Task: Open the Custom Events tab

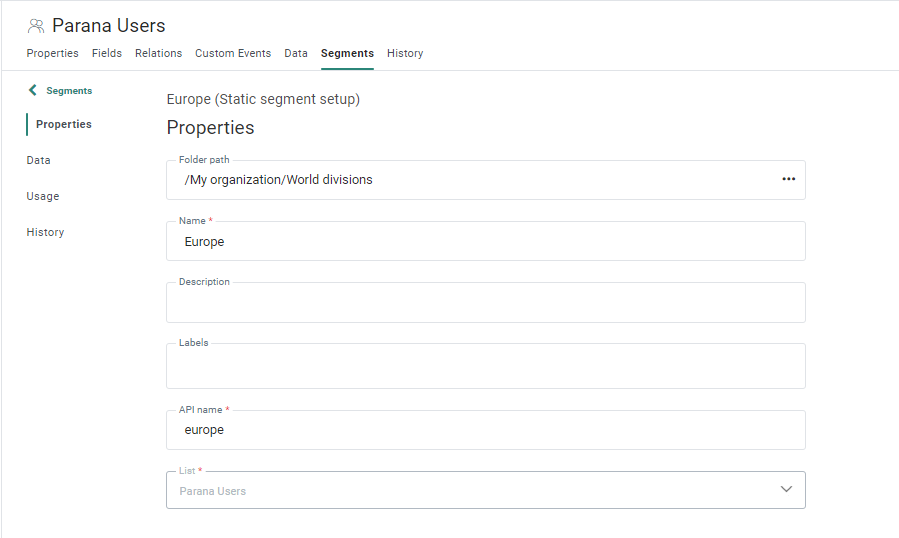Action: point(233,53)
